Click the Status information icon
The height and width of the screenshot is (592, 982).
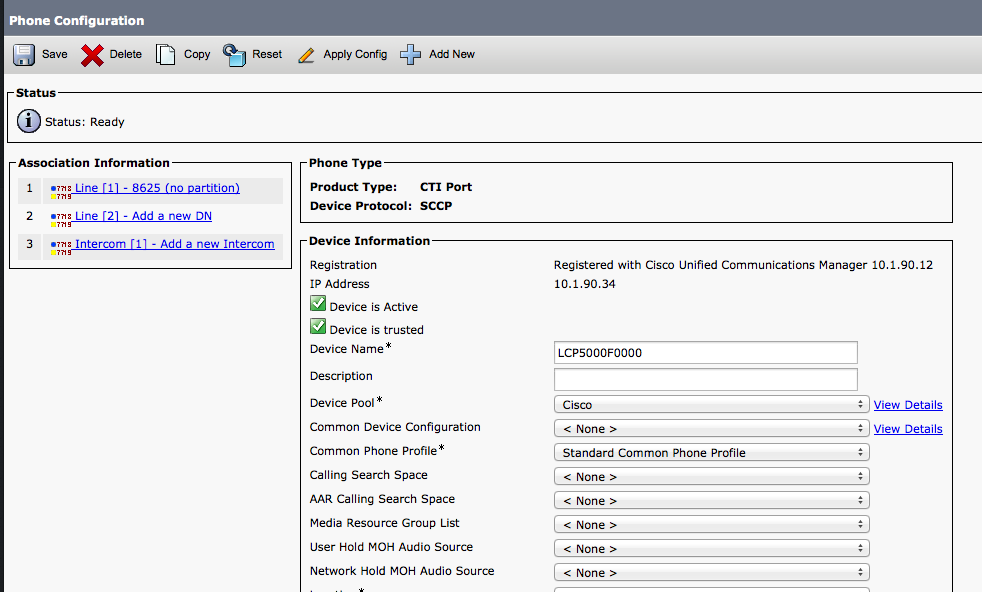coord(28,121)
